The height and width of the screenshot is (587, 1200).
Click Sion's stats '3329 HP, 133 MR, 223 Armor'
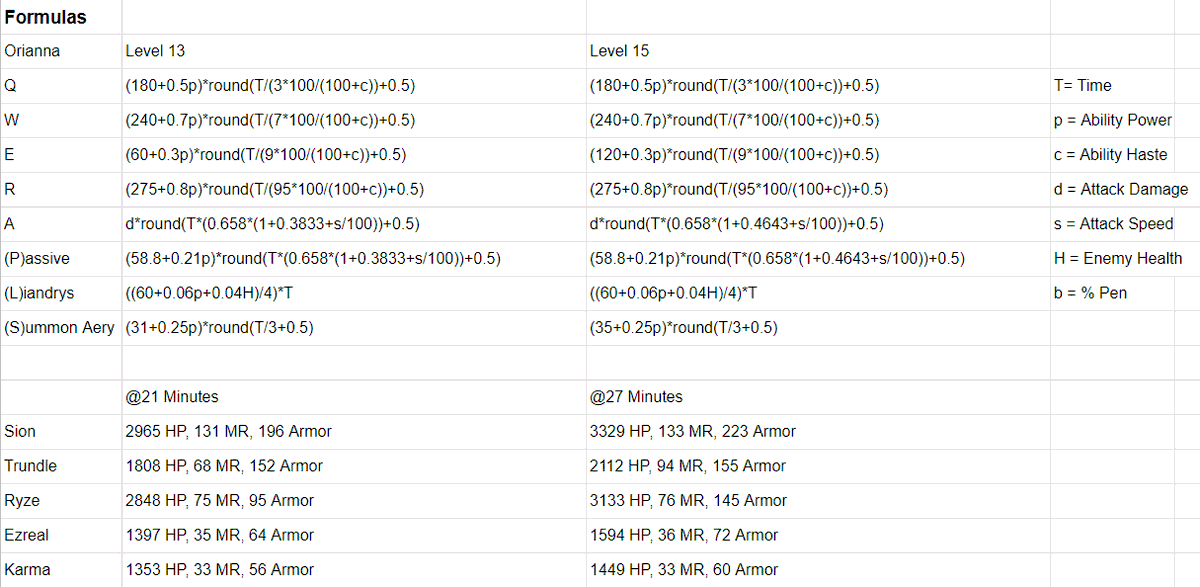(817, 432)
